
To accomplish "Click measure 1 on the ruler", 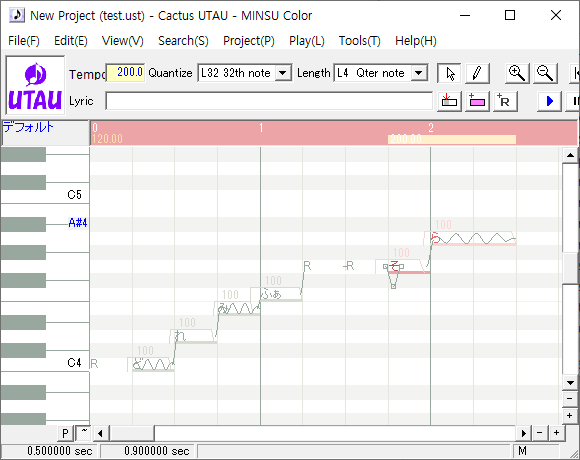I will (261, 128).
